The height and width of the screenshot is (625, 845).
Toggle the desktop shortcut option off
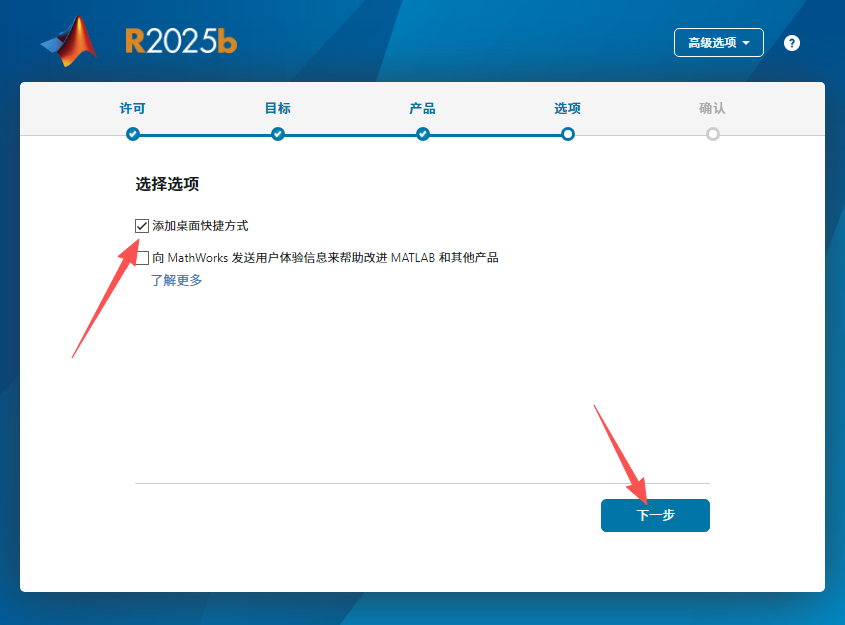pyautogui.click(x=140, y=225)
